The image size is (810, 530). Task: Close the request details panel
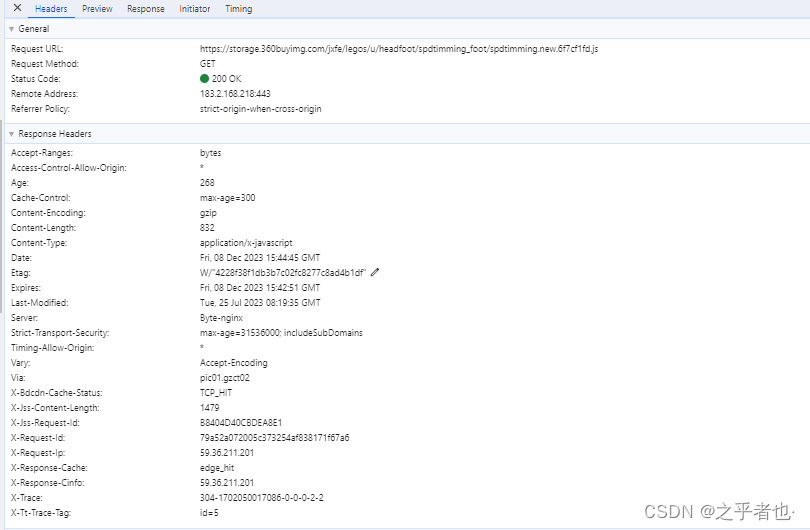(x=17, y=8)
